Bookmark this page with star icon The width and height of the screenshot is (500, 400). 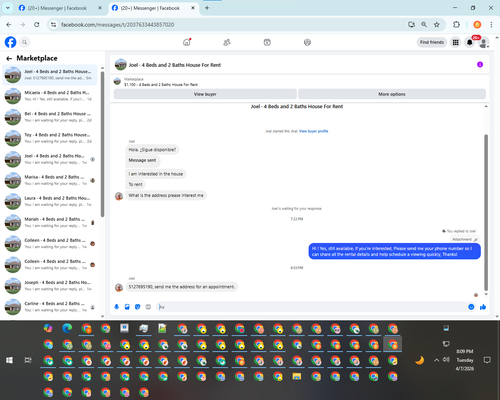437,25
